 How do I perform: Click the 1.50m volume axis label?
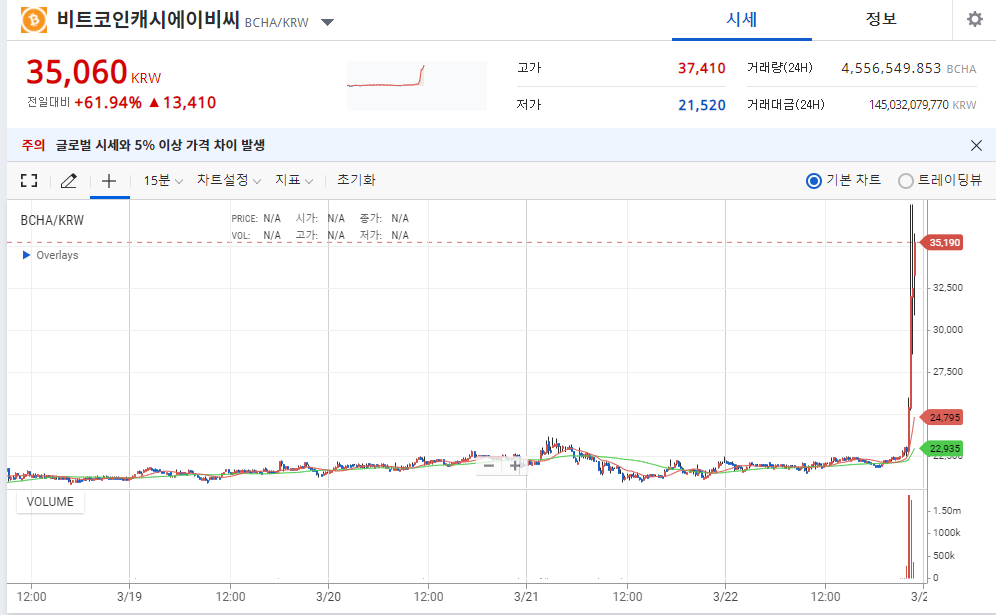click(x=946, y=511)
